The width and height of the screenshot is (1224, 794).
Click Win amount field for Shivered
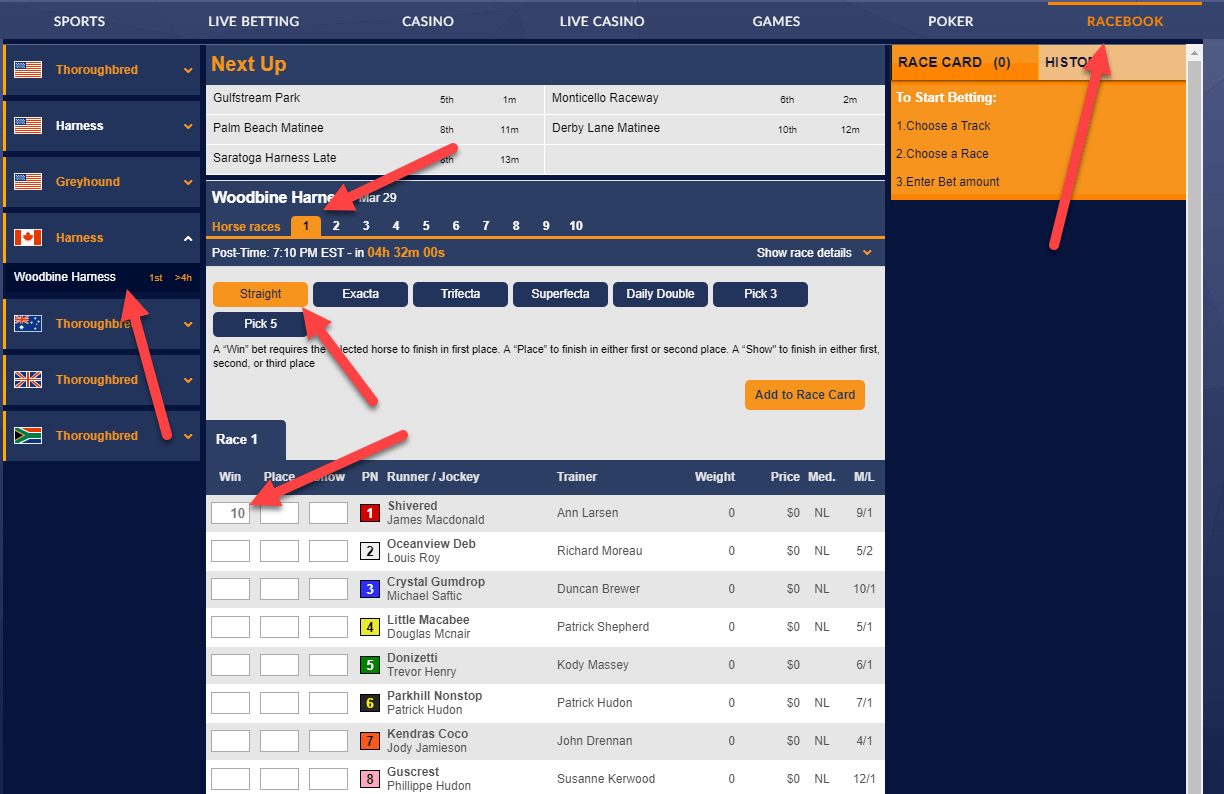[230, 513]
